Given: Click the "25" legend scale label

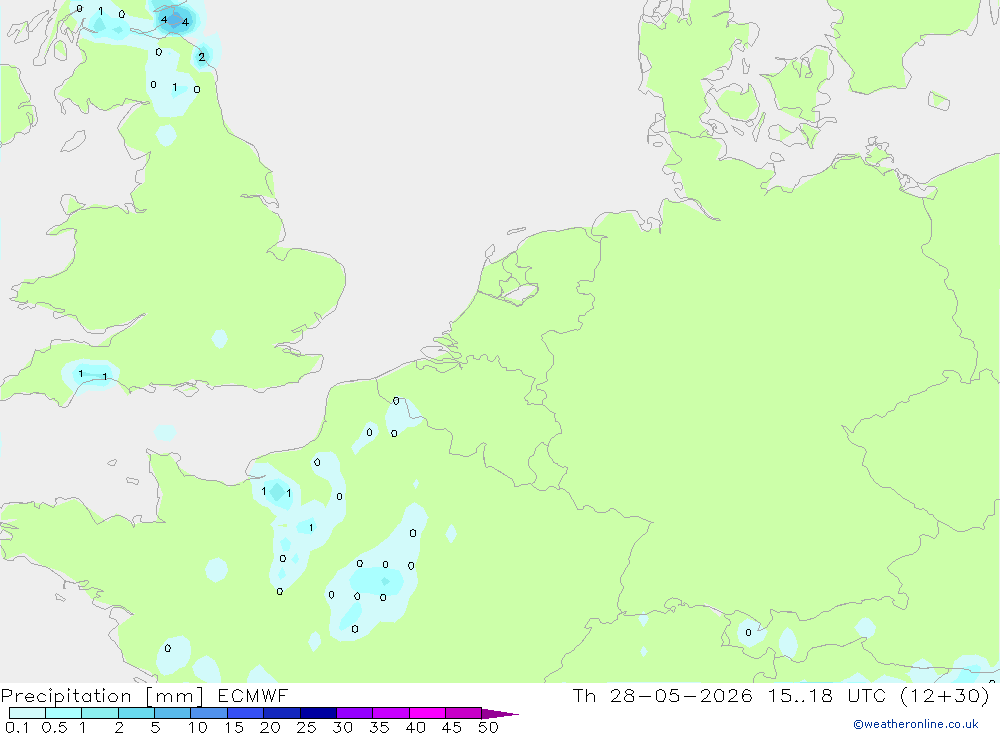Looking at the screenshot, I should [306, 727].
